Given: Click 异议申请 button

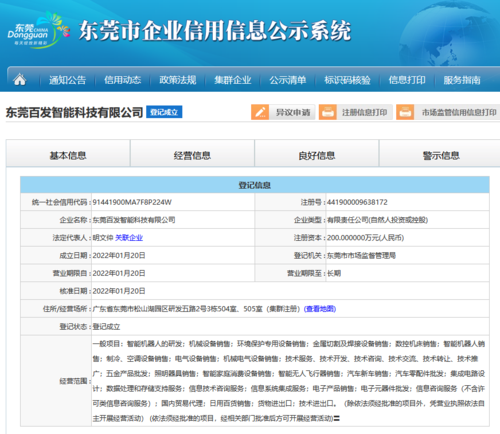Looking at the screenshot, I should tap(283, 112).
